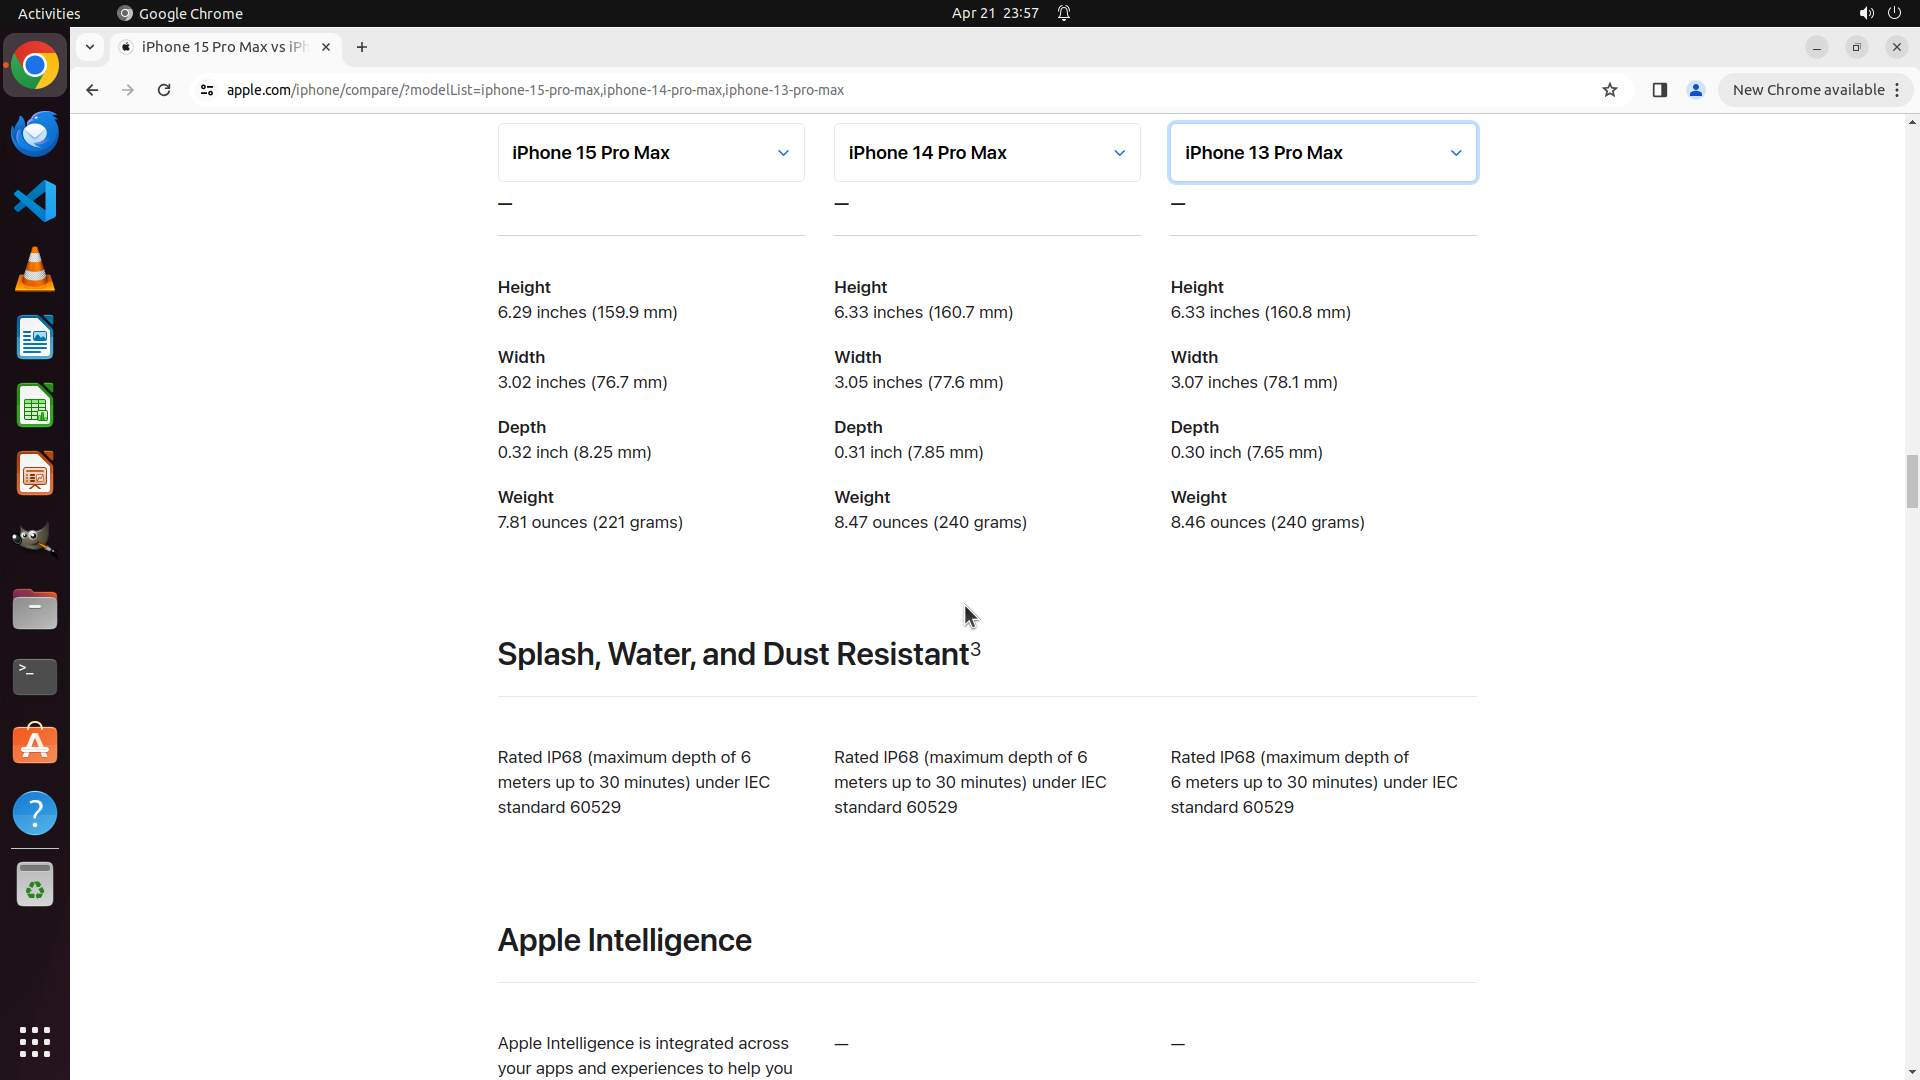The width and height of the screenshot is (1920, 1080).
Task: Click New Chrome available update button
Action: point(1808,90)
